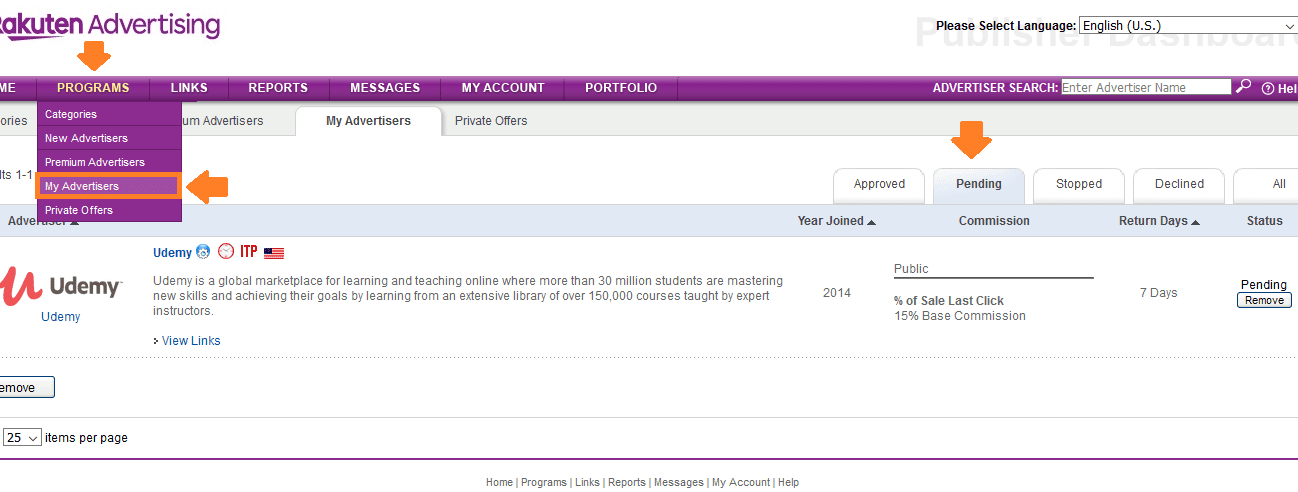
Task: Open the LINKS menu
Action: (x=189, y=88)
